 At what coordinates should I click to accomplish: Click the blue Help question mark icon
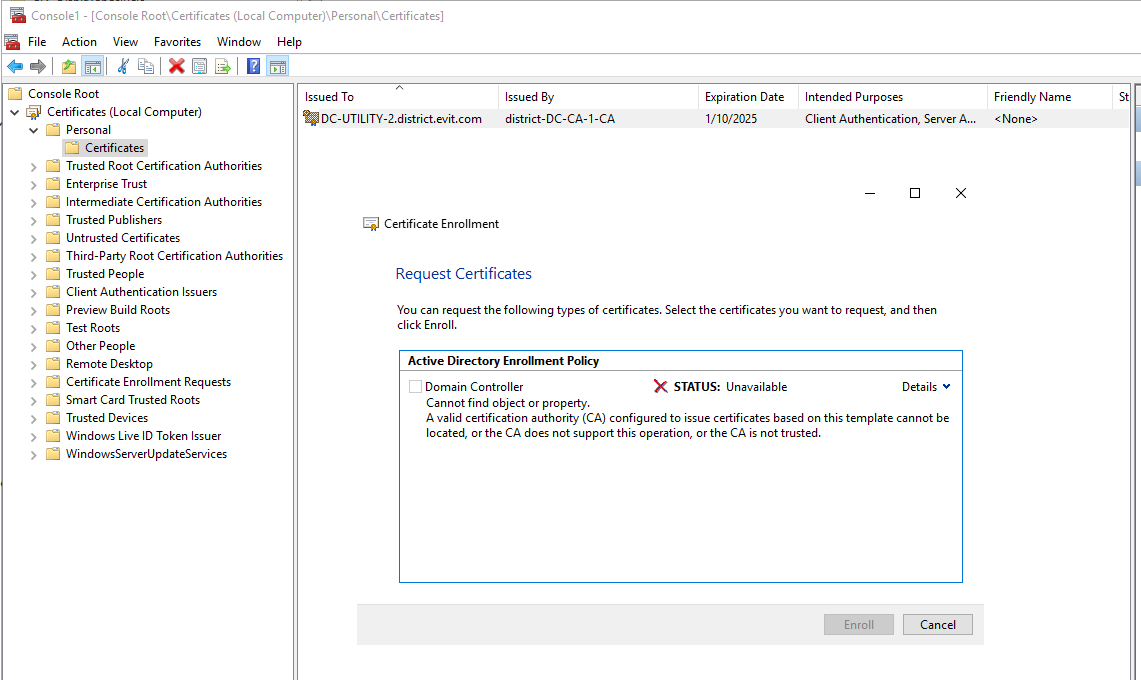point(253,66)
